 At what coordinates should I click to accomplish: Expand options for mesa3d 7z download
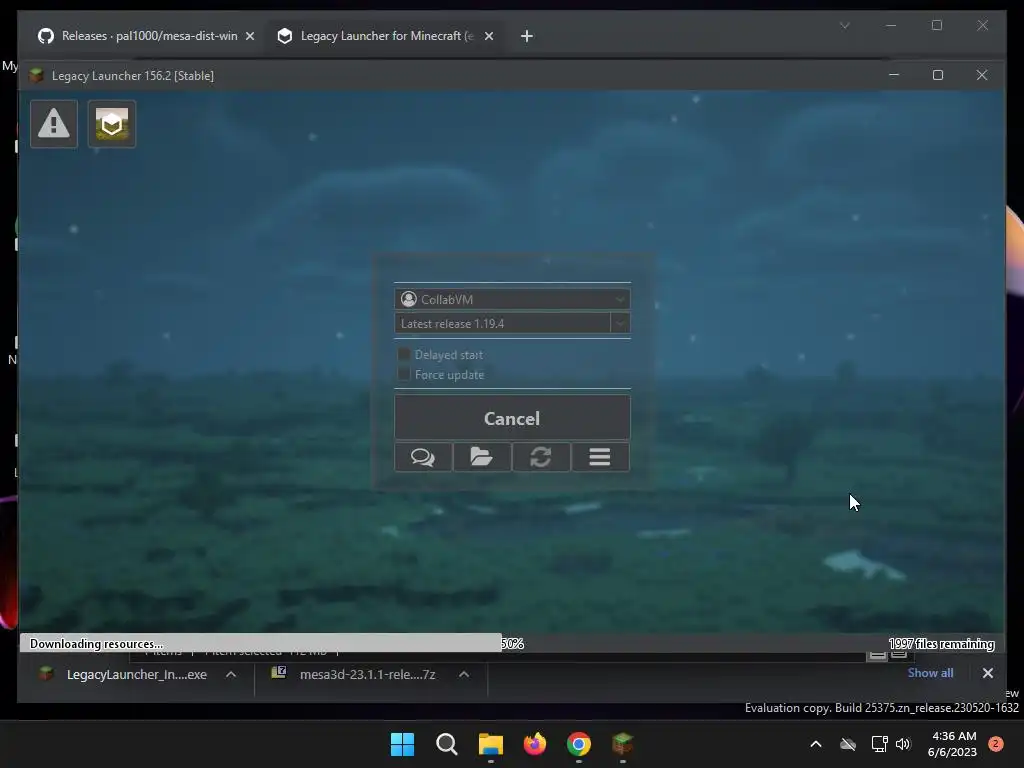click(464, 675)
